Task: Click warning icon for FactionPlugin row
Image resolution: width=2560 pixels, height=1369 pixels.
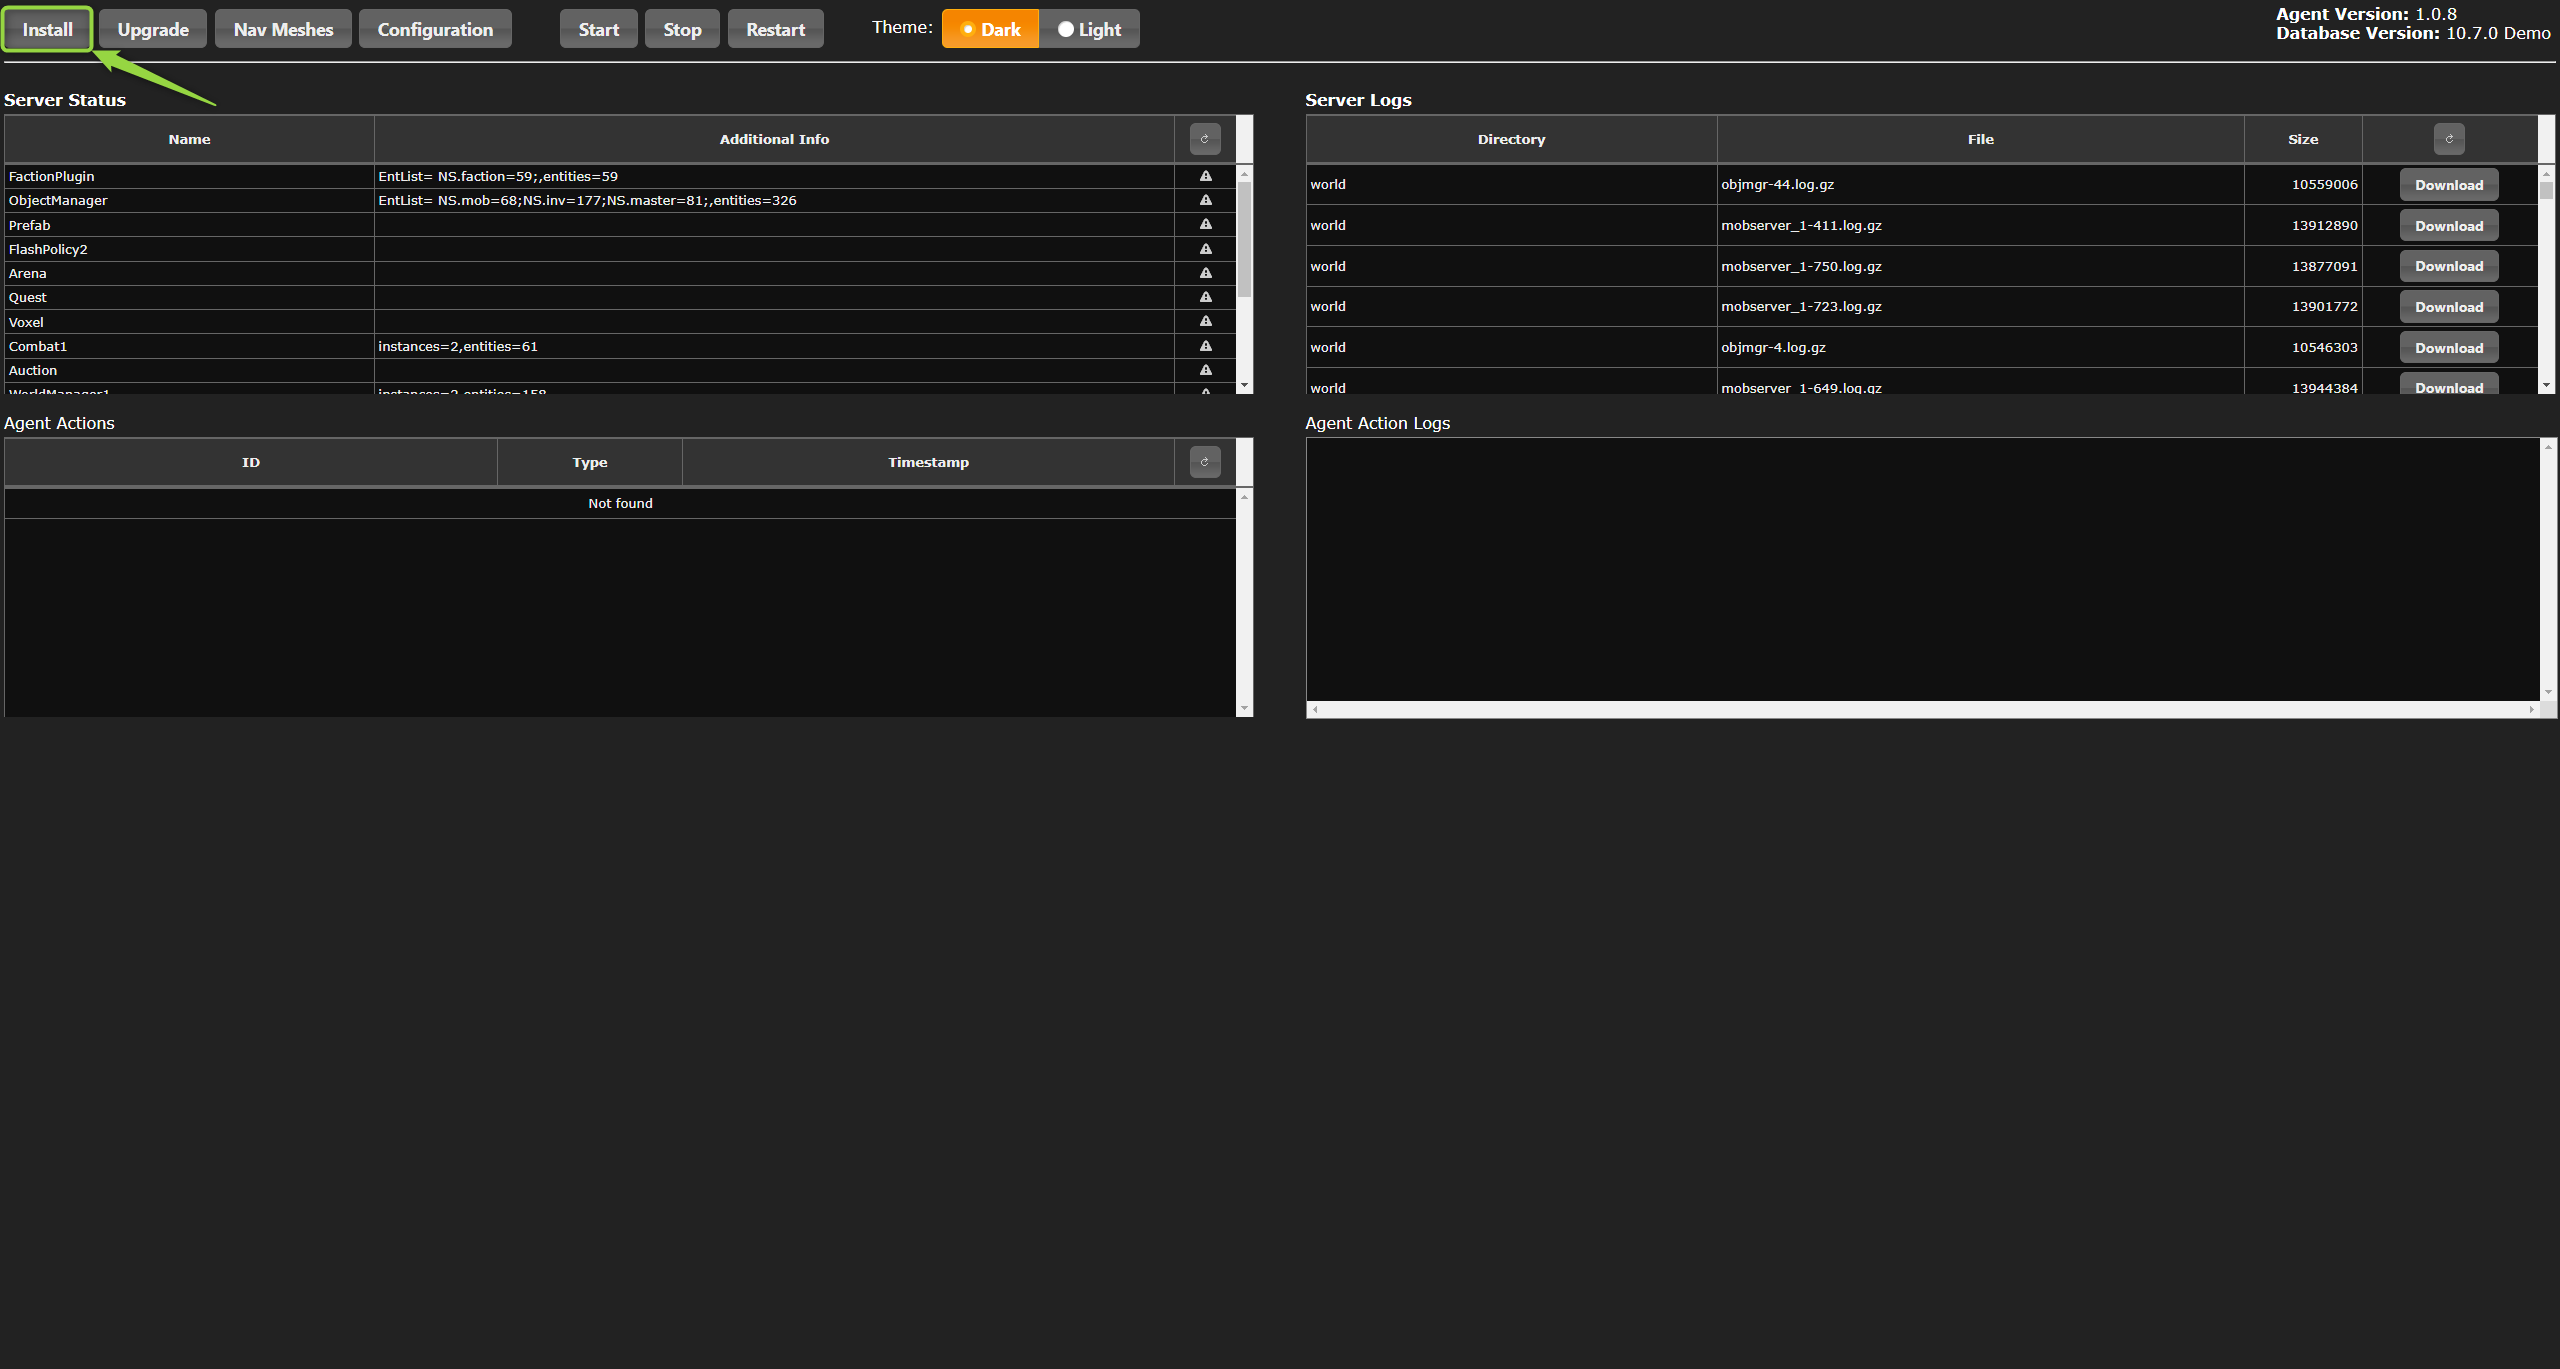Action: (x=1206, y=176)
